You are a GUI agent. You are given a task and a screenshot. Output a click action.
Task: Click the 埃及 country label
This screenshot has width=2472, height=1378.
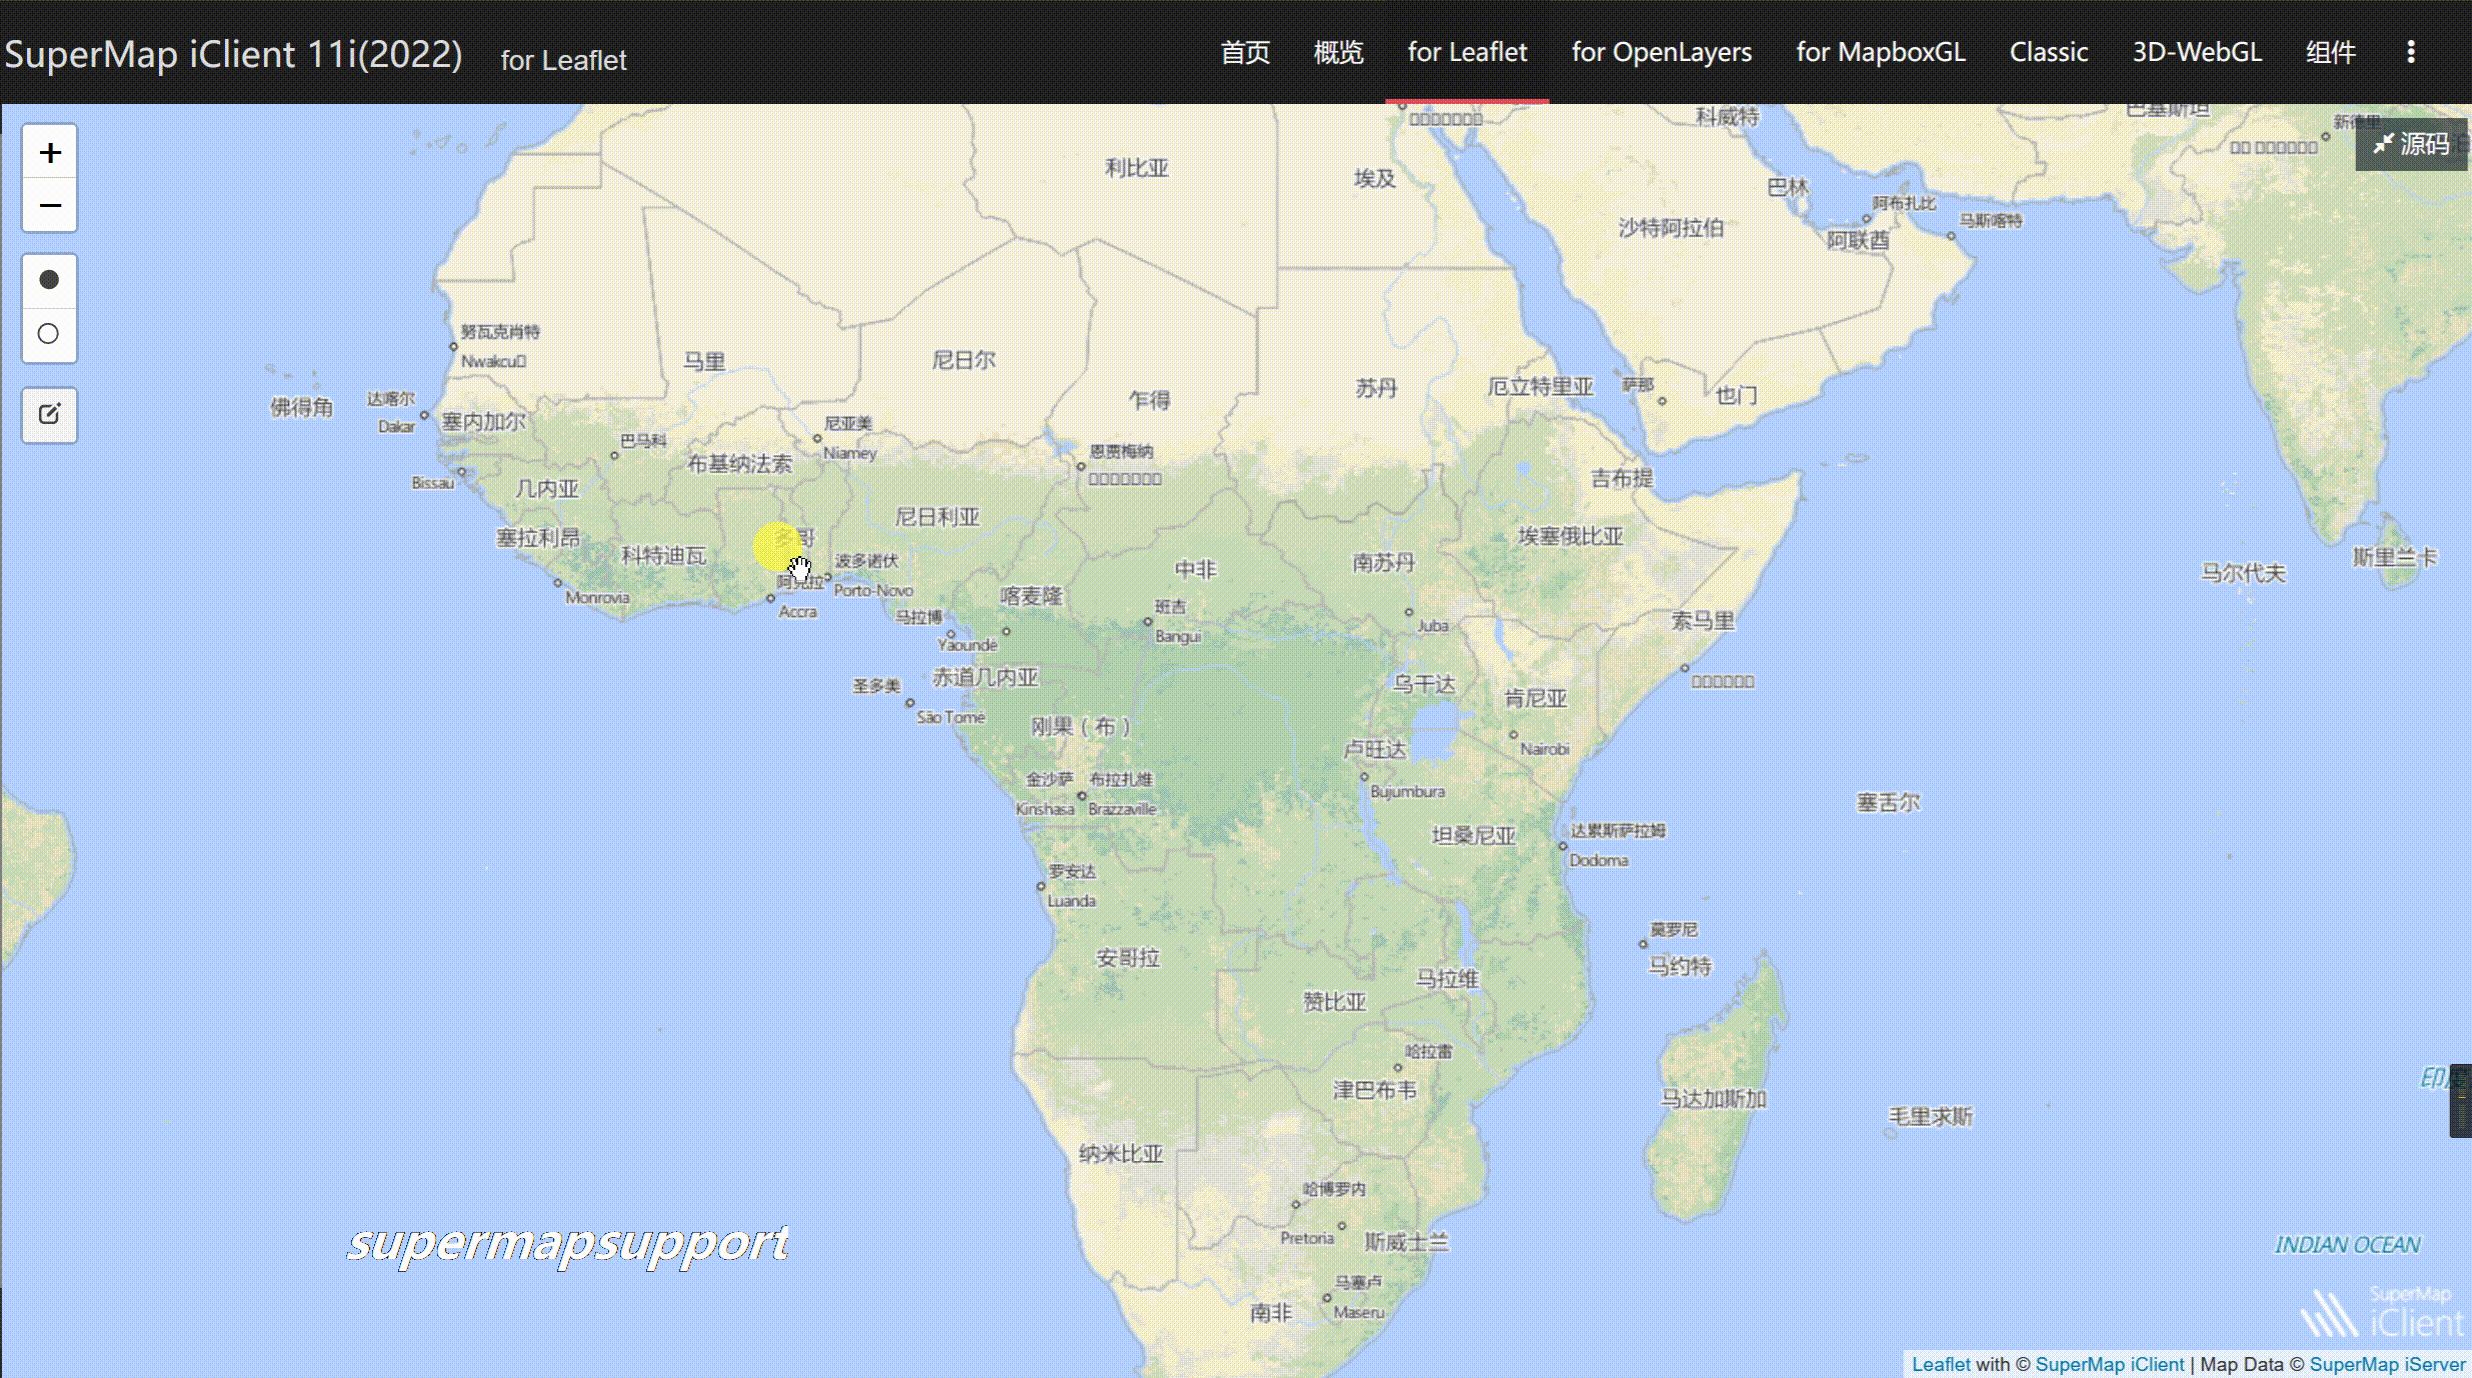pyautogui.click(x=1374, y=178)
